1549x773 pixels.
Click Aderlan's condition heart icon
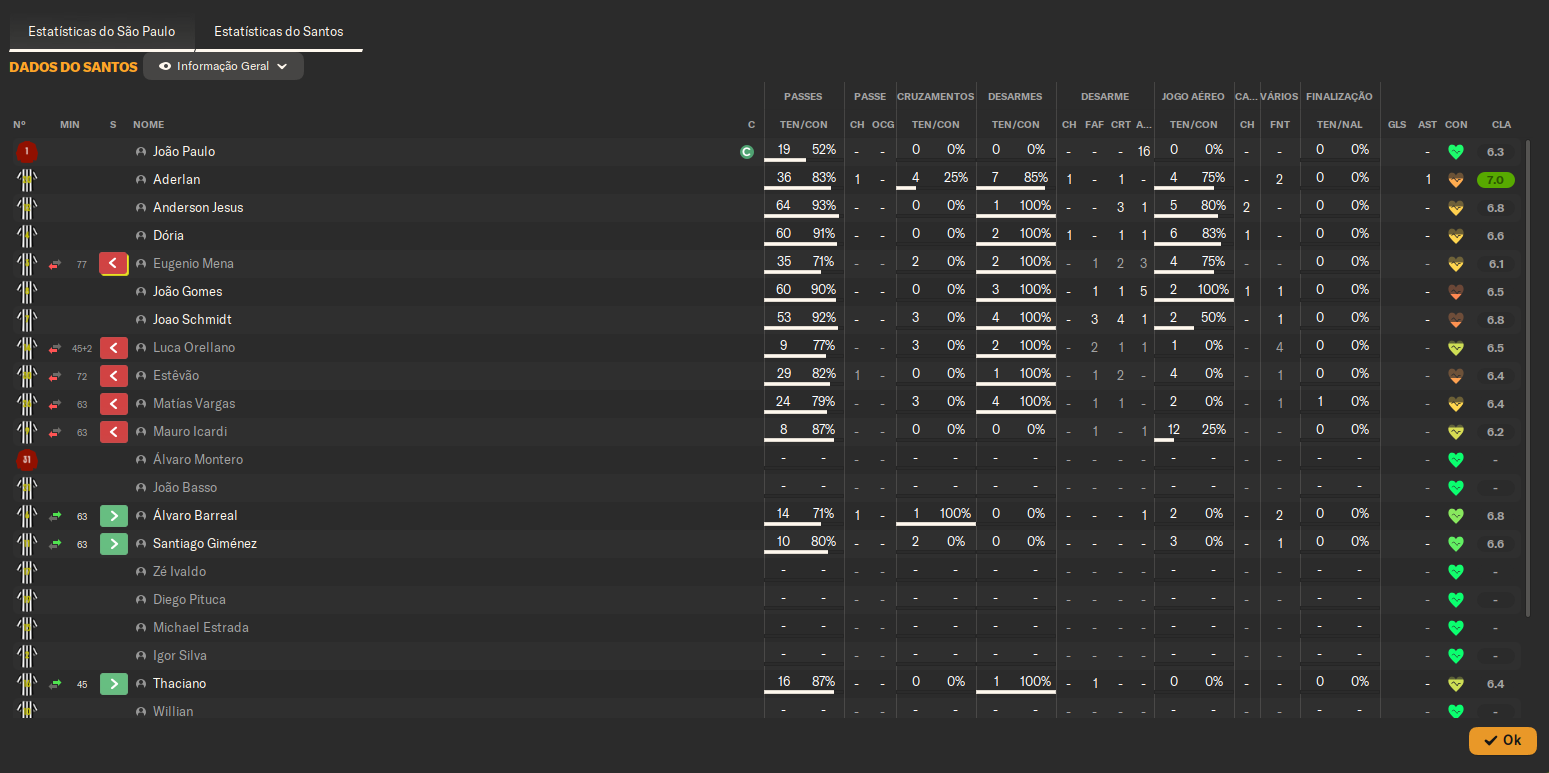click(x=1456, y=180)
